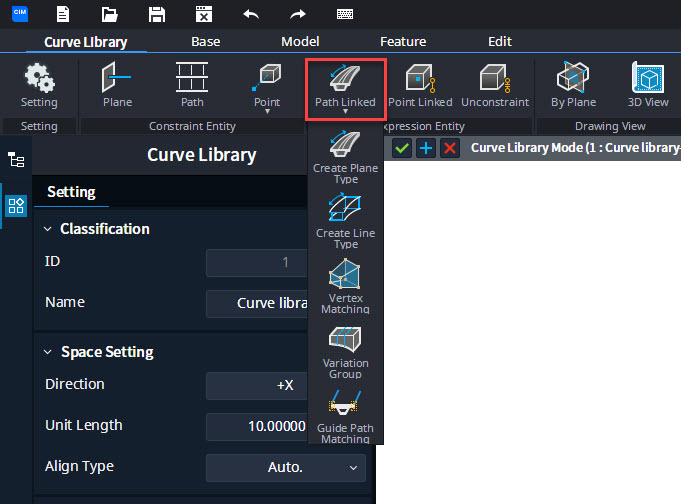
Task: Click the Unit Length value field
Action: (x=257, y=426)
